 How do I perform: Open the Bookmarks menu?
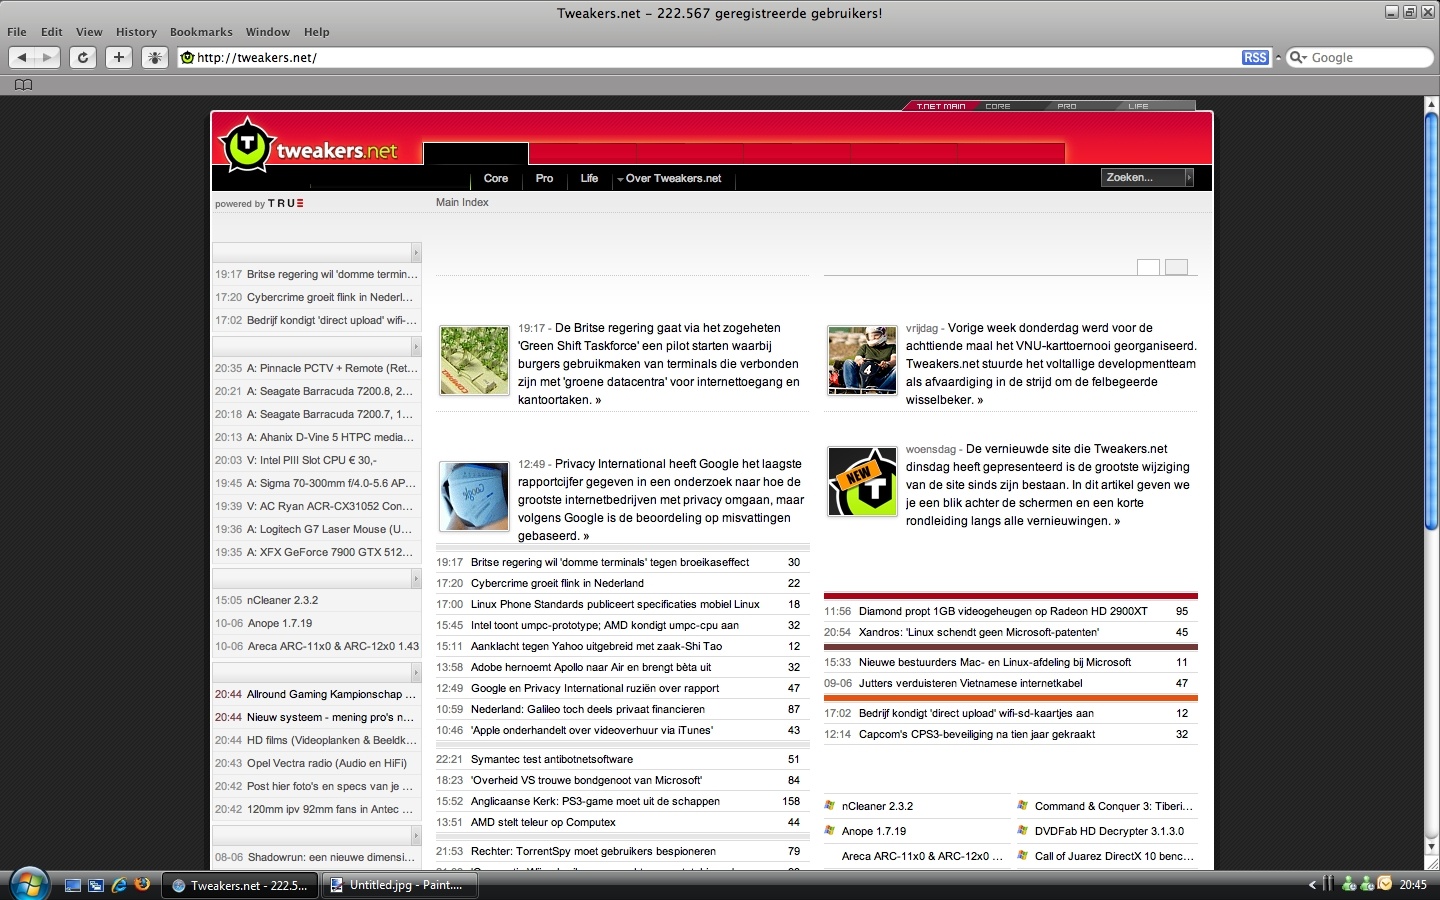[x=201, y=32]
